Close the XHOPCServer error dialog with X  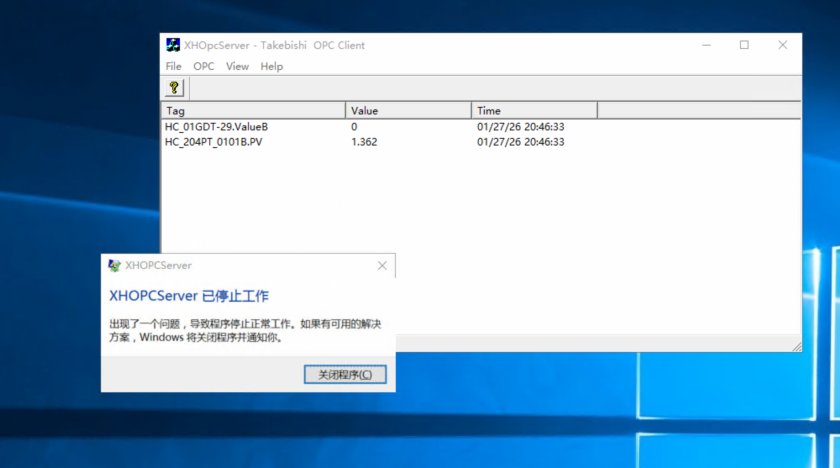coord(382,266)
